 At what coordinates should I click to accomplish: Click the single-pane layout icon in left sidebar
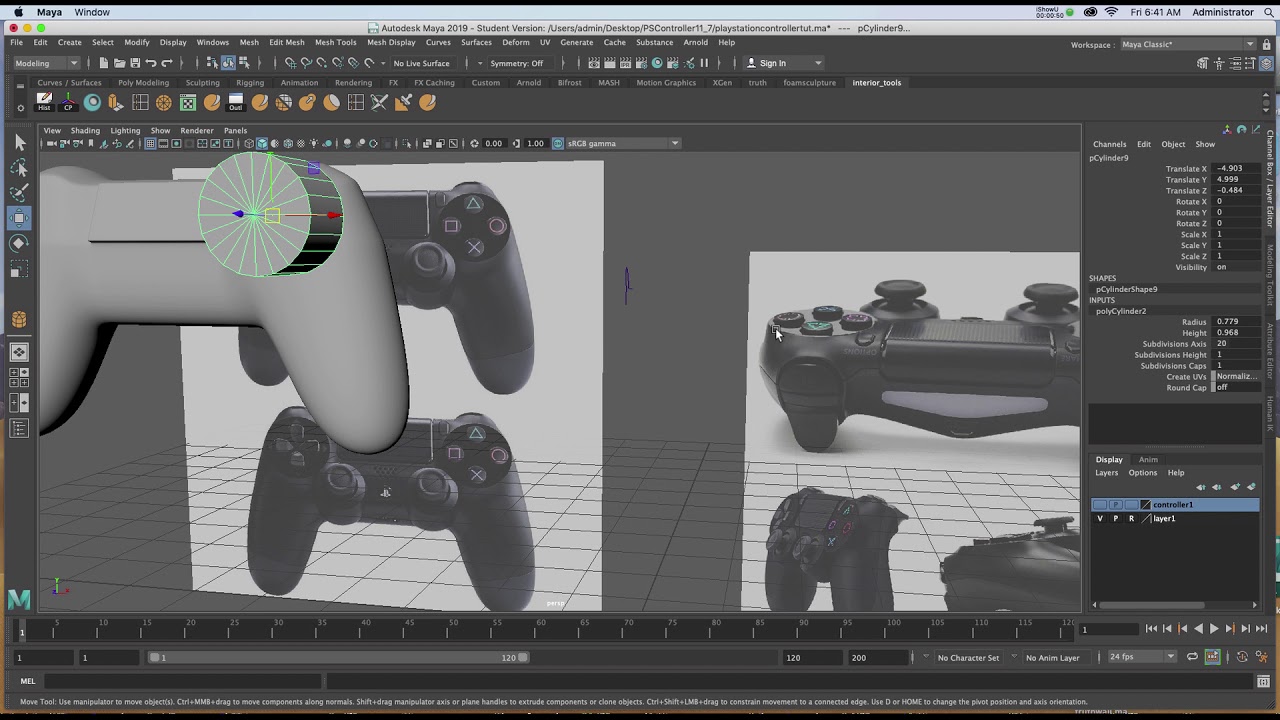point(19,352)
